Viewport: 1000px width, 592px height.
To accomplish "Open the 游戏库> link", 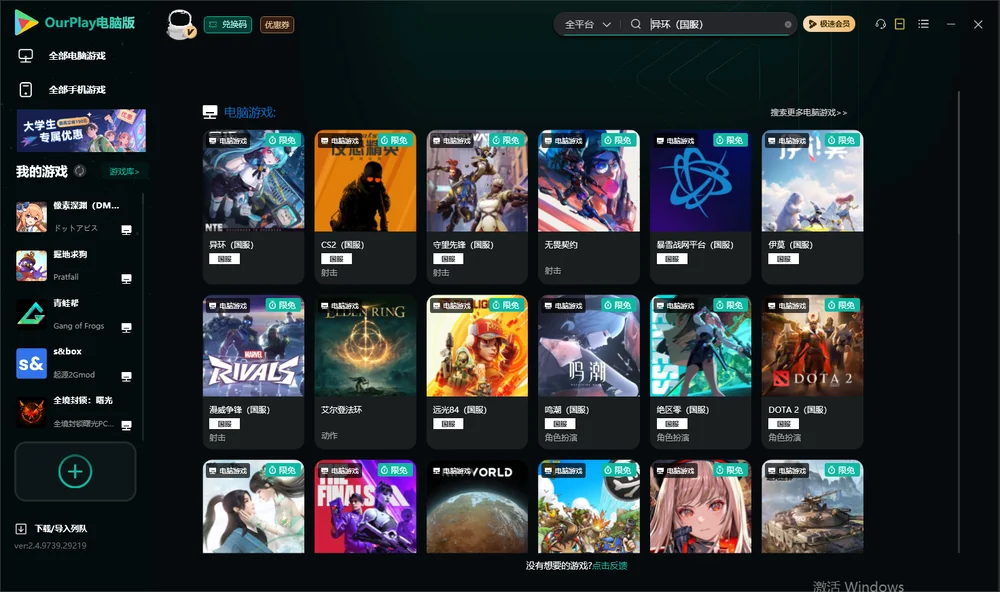I will pyautogui.click(x=124, y=172).
